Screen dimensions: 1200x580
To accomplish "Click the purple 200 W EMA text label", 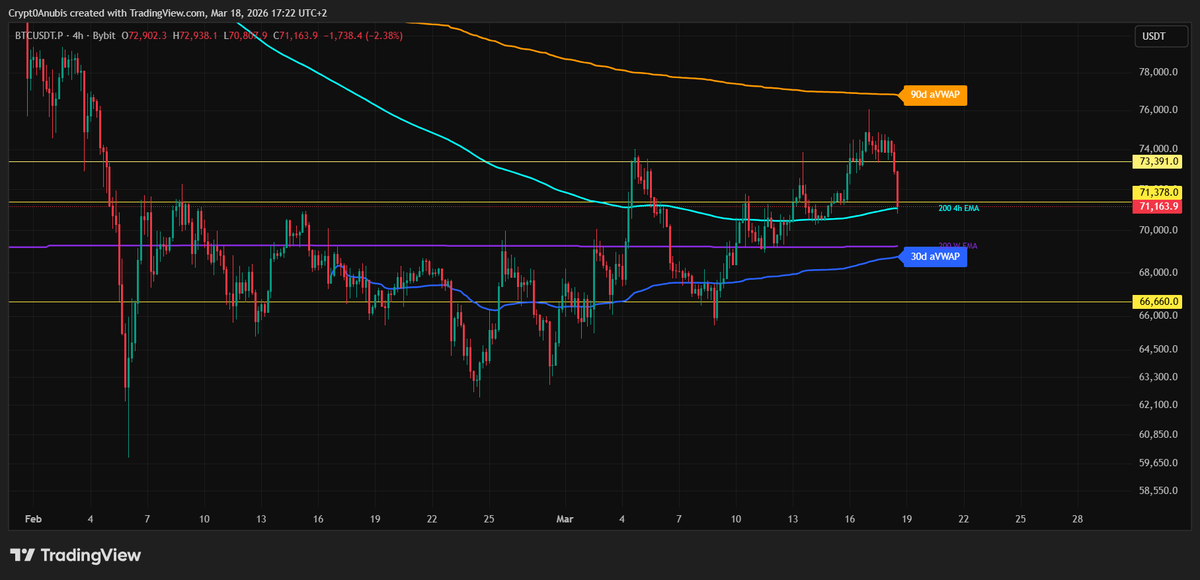I will [x=958, y=245].
